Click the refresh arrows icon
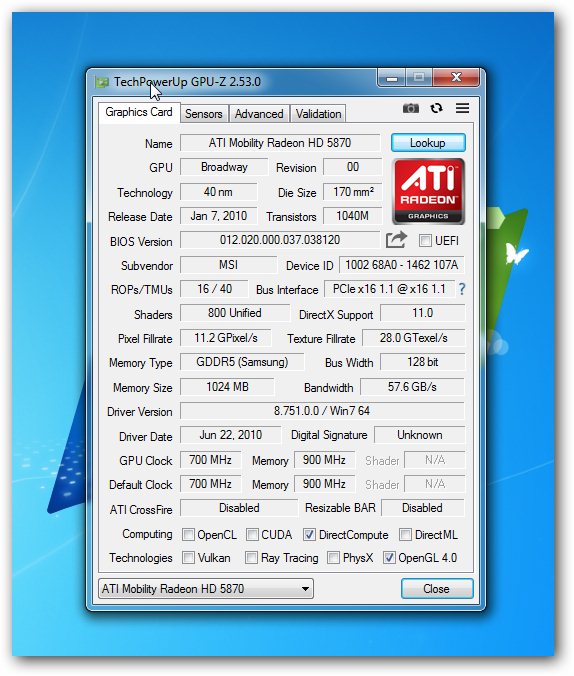Viewport: 574px width, 676px height. pyautogui.click(x=436, y=108)
